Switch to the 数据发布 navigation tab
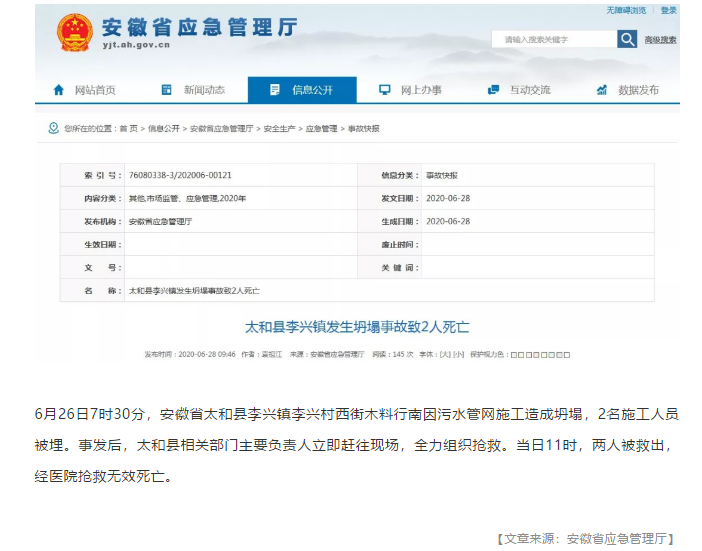This screenshot has height=551, width=702. [638, 90]
